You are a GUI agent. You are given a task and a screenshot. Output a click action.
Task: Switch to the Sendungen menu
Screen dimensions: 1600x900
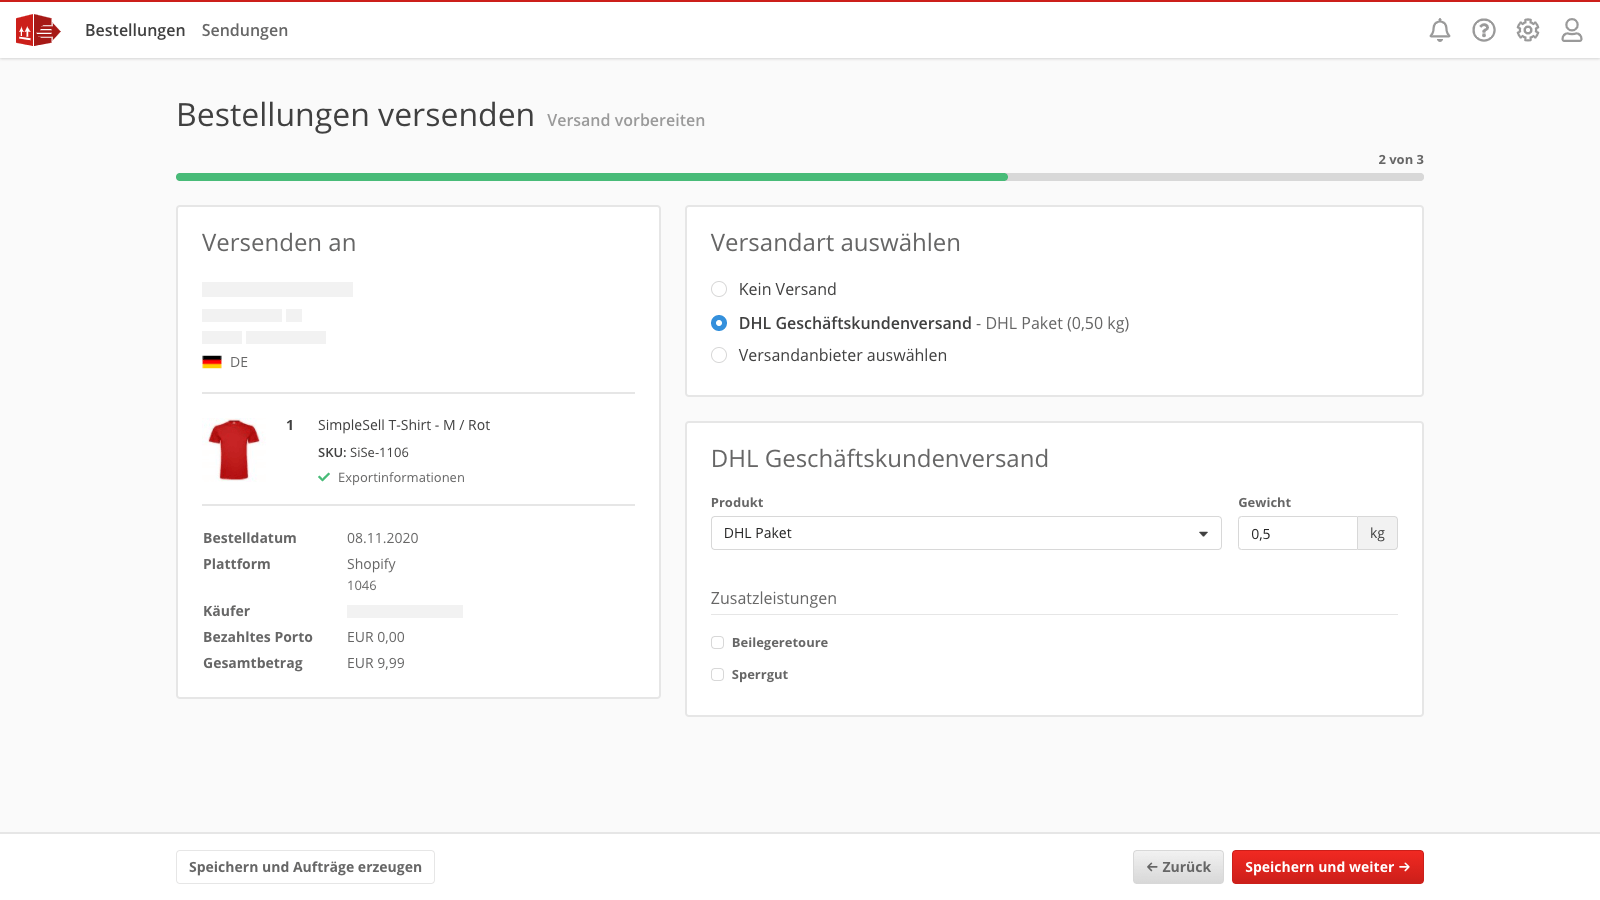pos(245,30)
